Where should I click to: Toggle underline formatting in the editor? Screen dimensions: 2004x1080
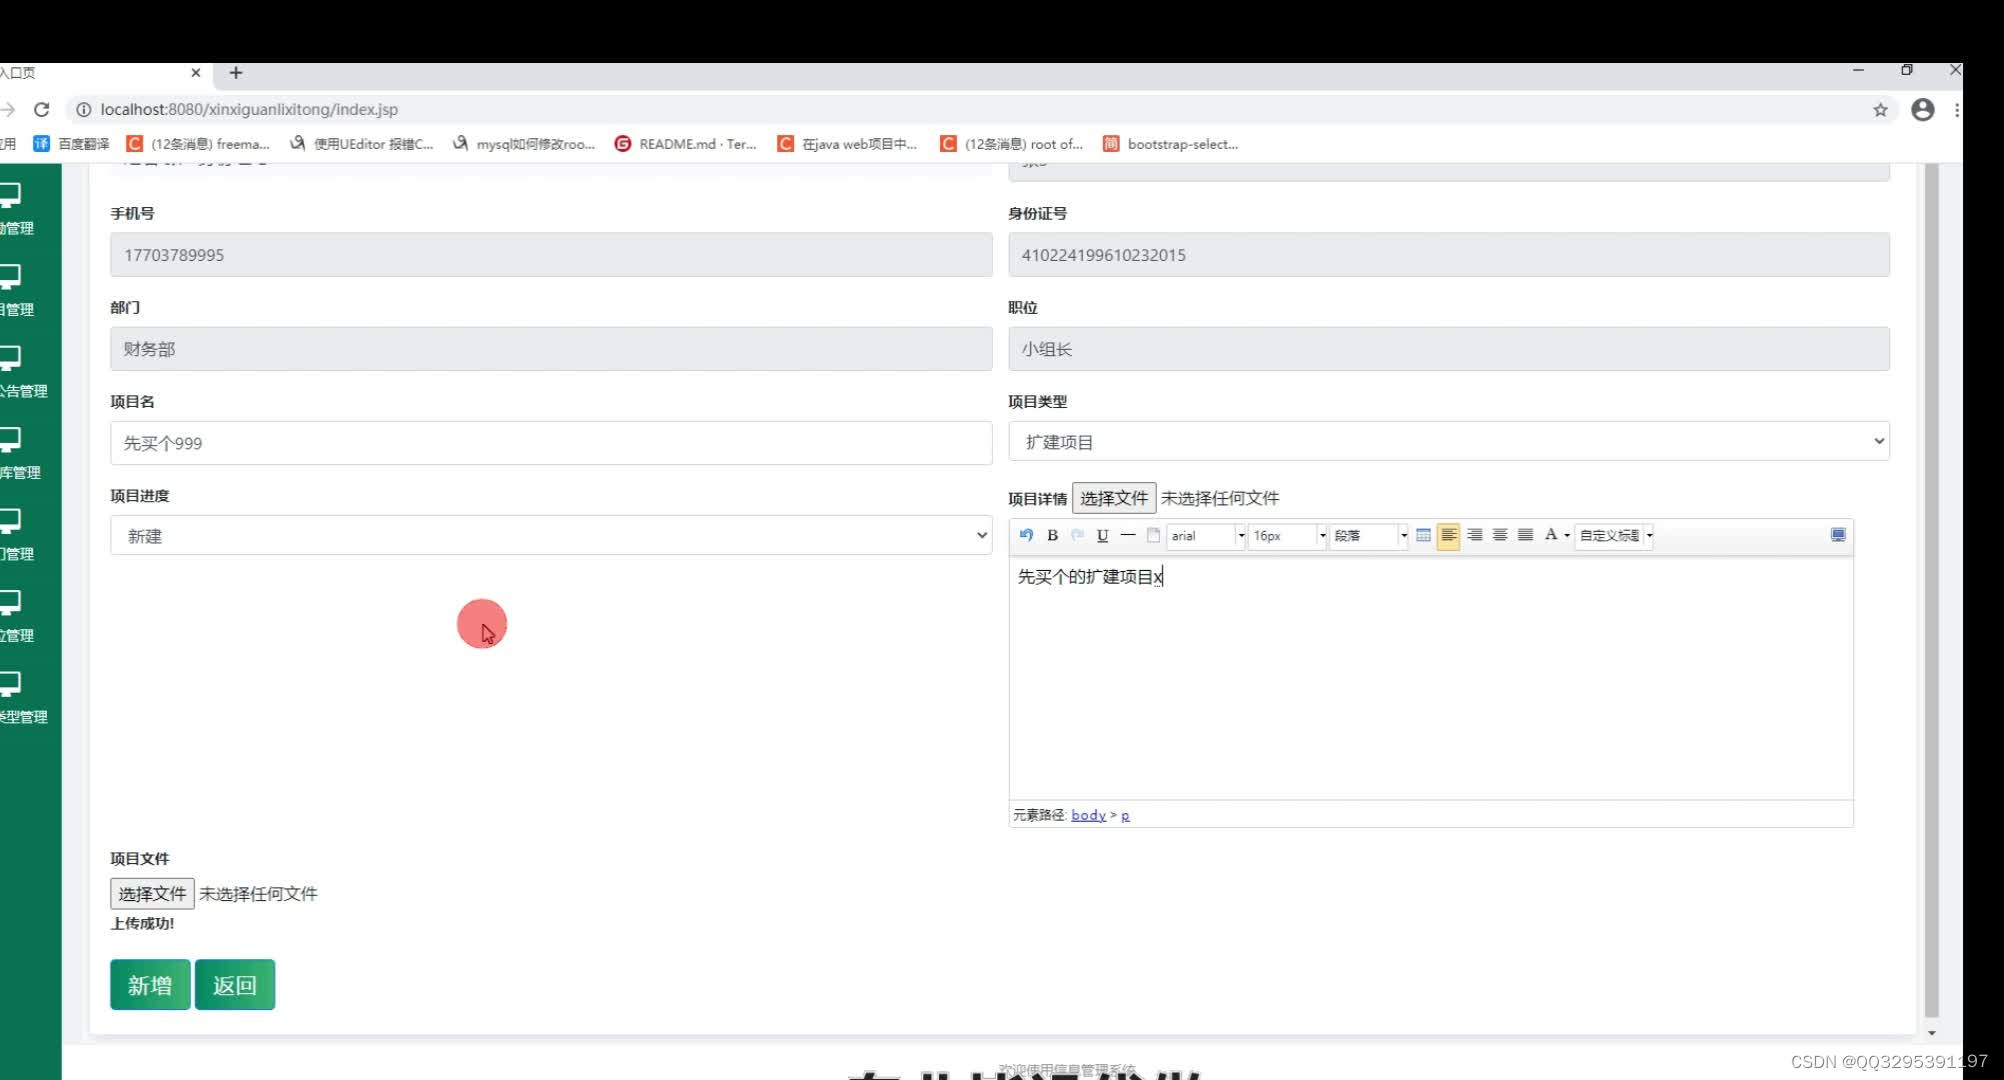tap(1102, 535)
